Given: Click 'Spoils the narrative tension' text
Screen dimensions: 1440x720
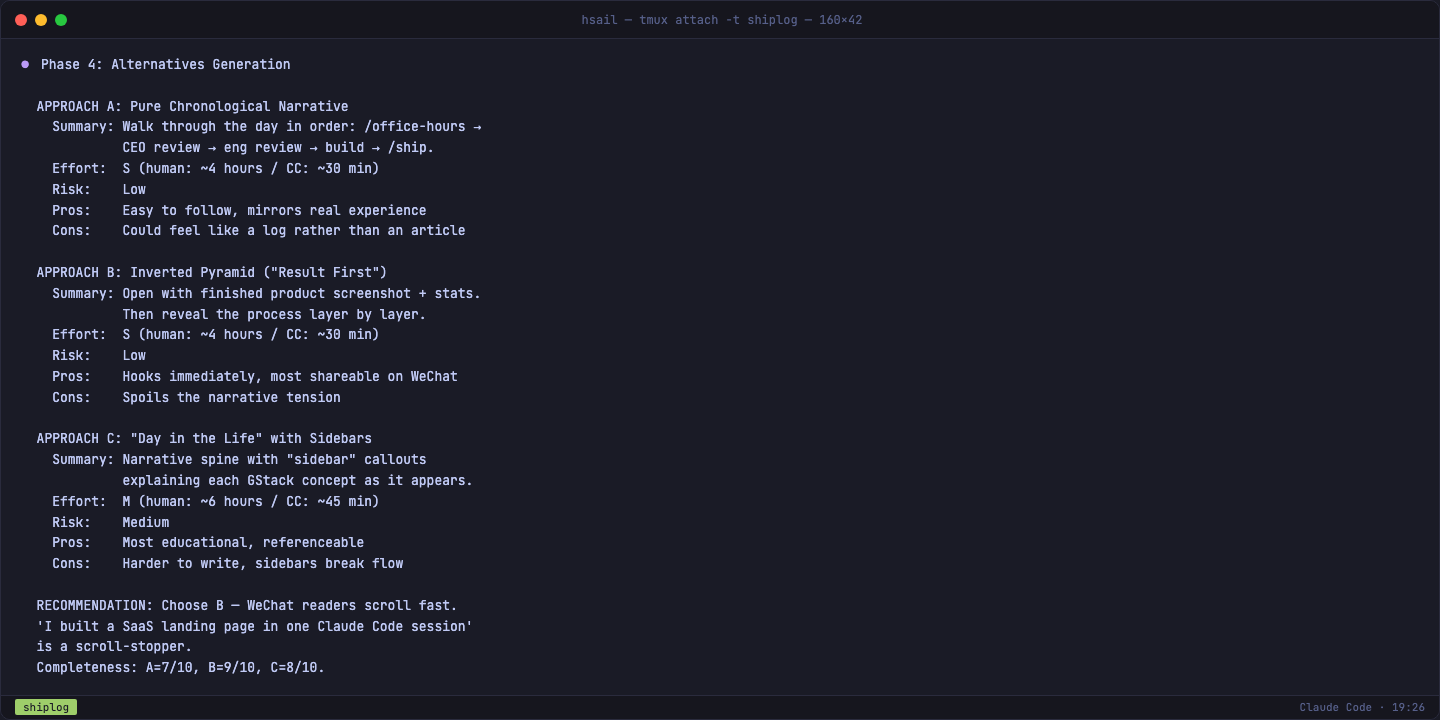Looking at the screenshot, I should click(x=232, y=397).
